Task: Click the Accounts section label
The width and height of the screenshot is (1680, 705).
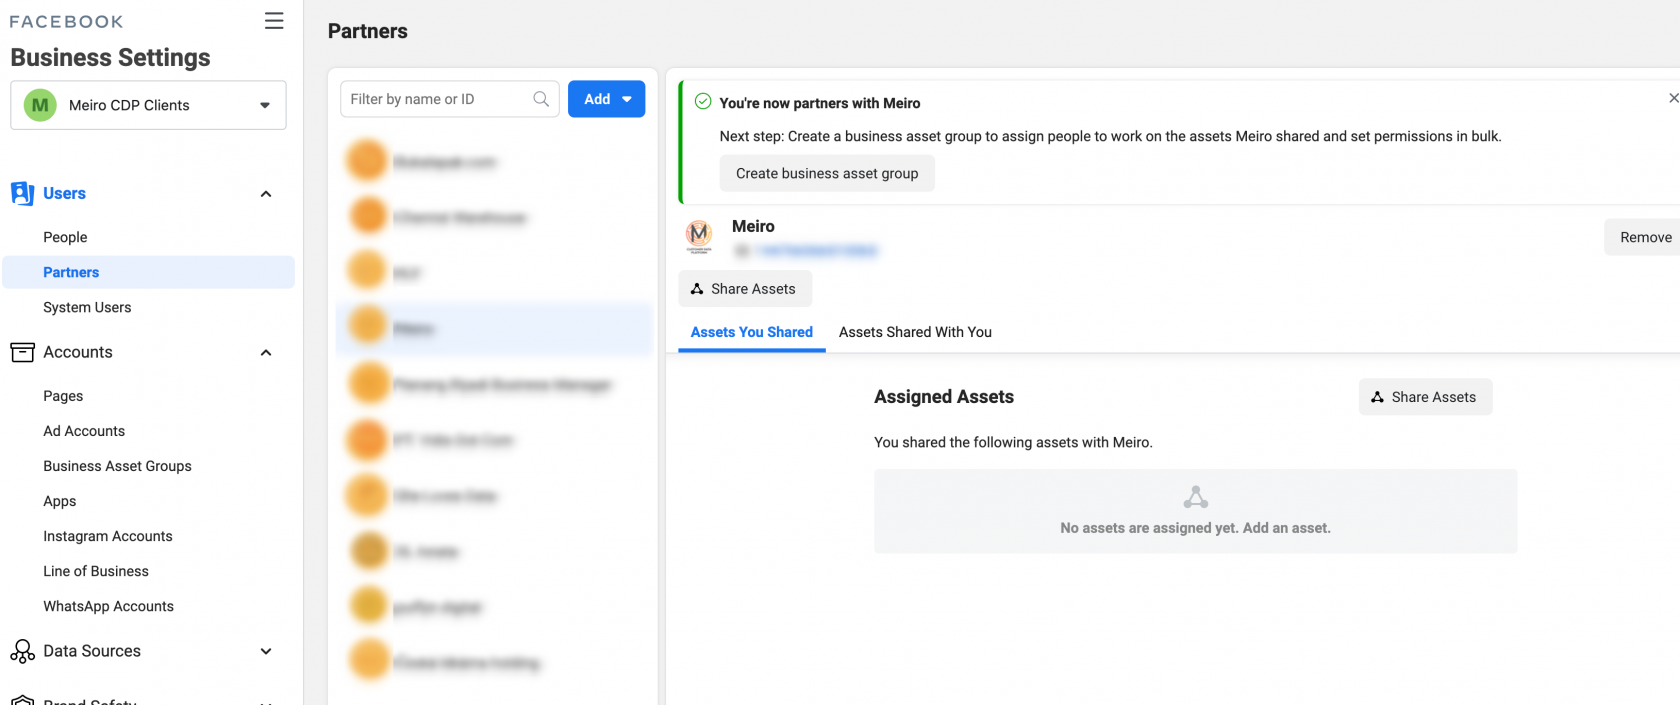Action: 78,352
